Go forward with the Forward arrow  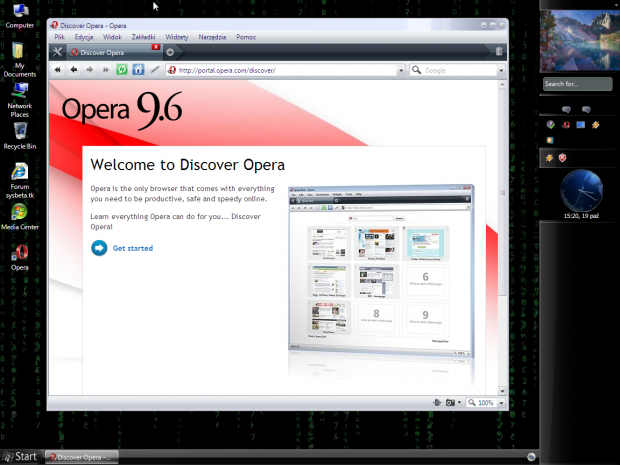point(90,70)
